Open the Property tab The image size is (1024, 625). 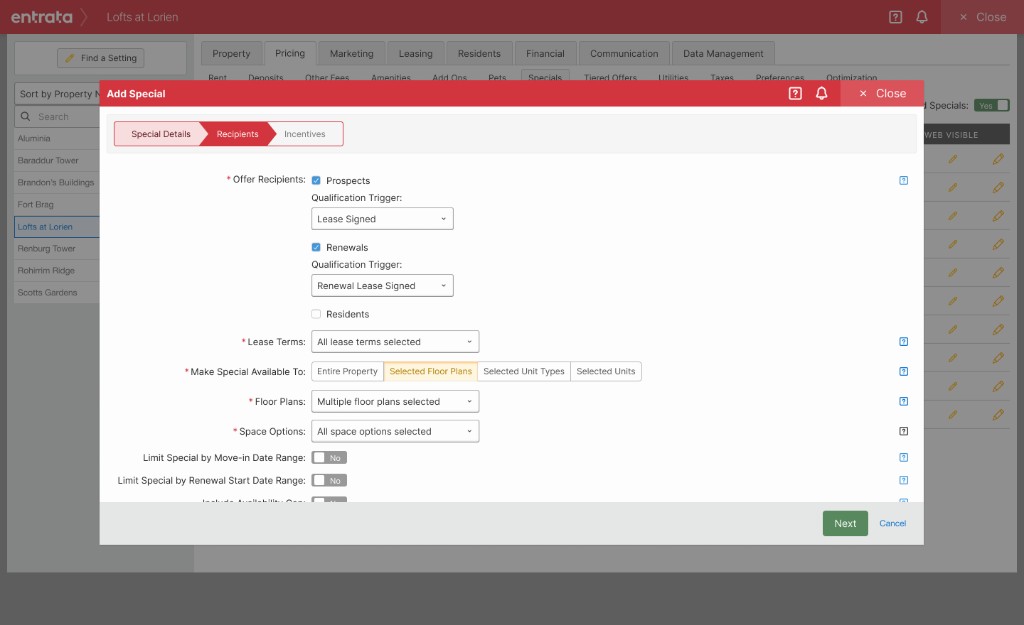(231, 54)
